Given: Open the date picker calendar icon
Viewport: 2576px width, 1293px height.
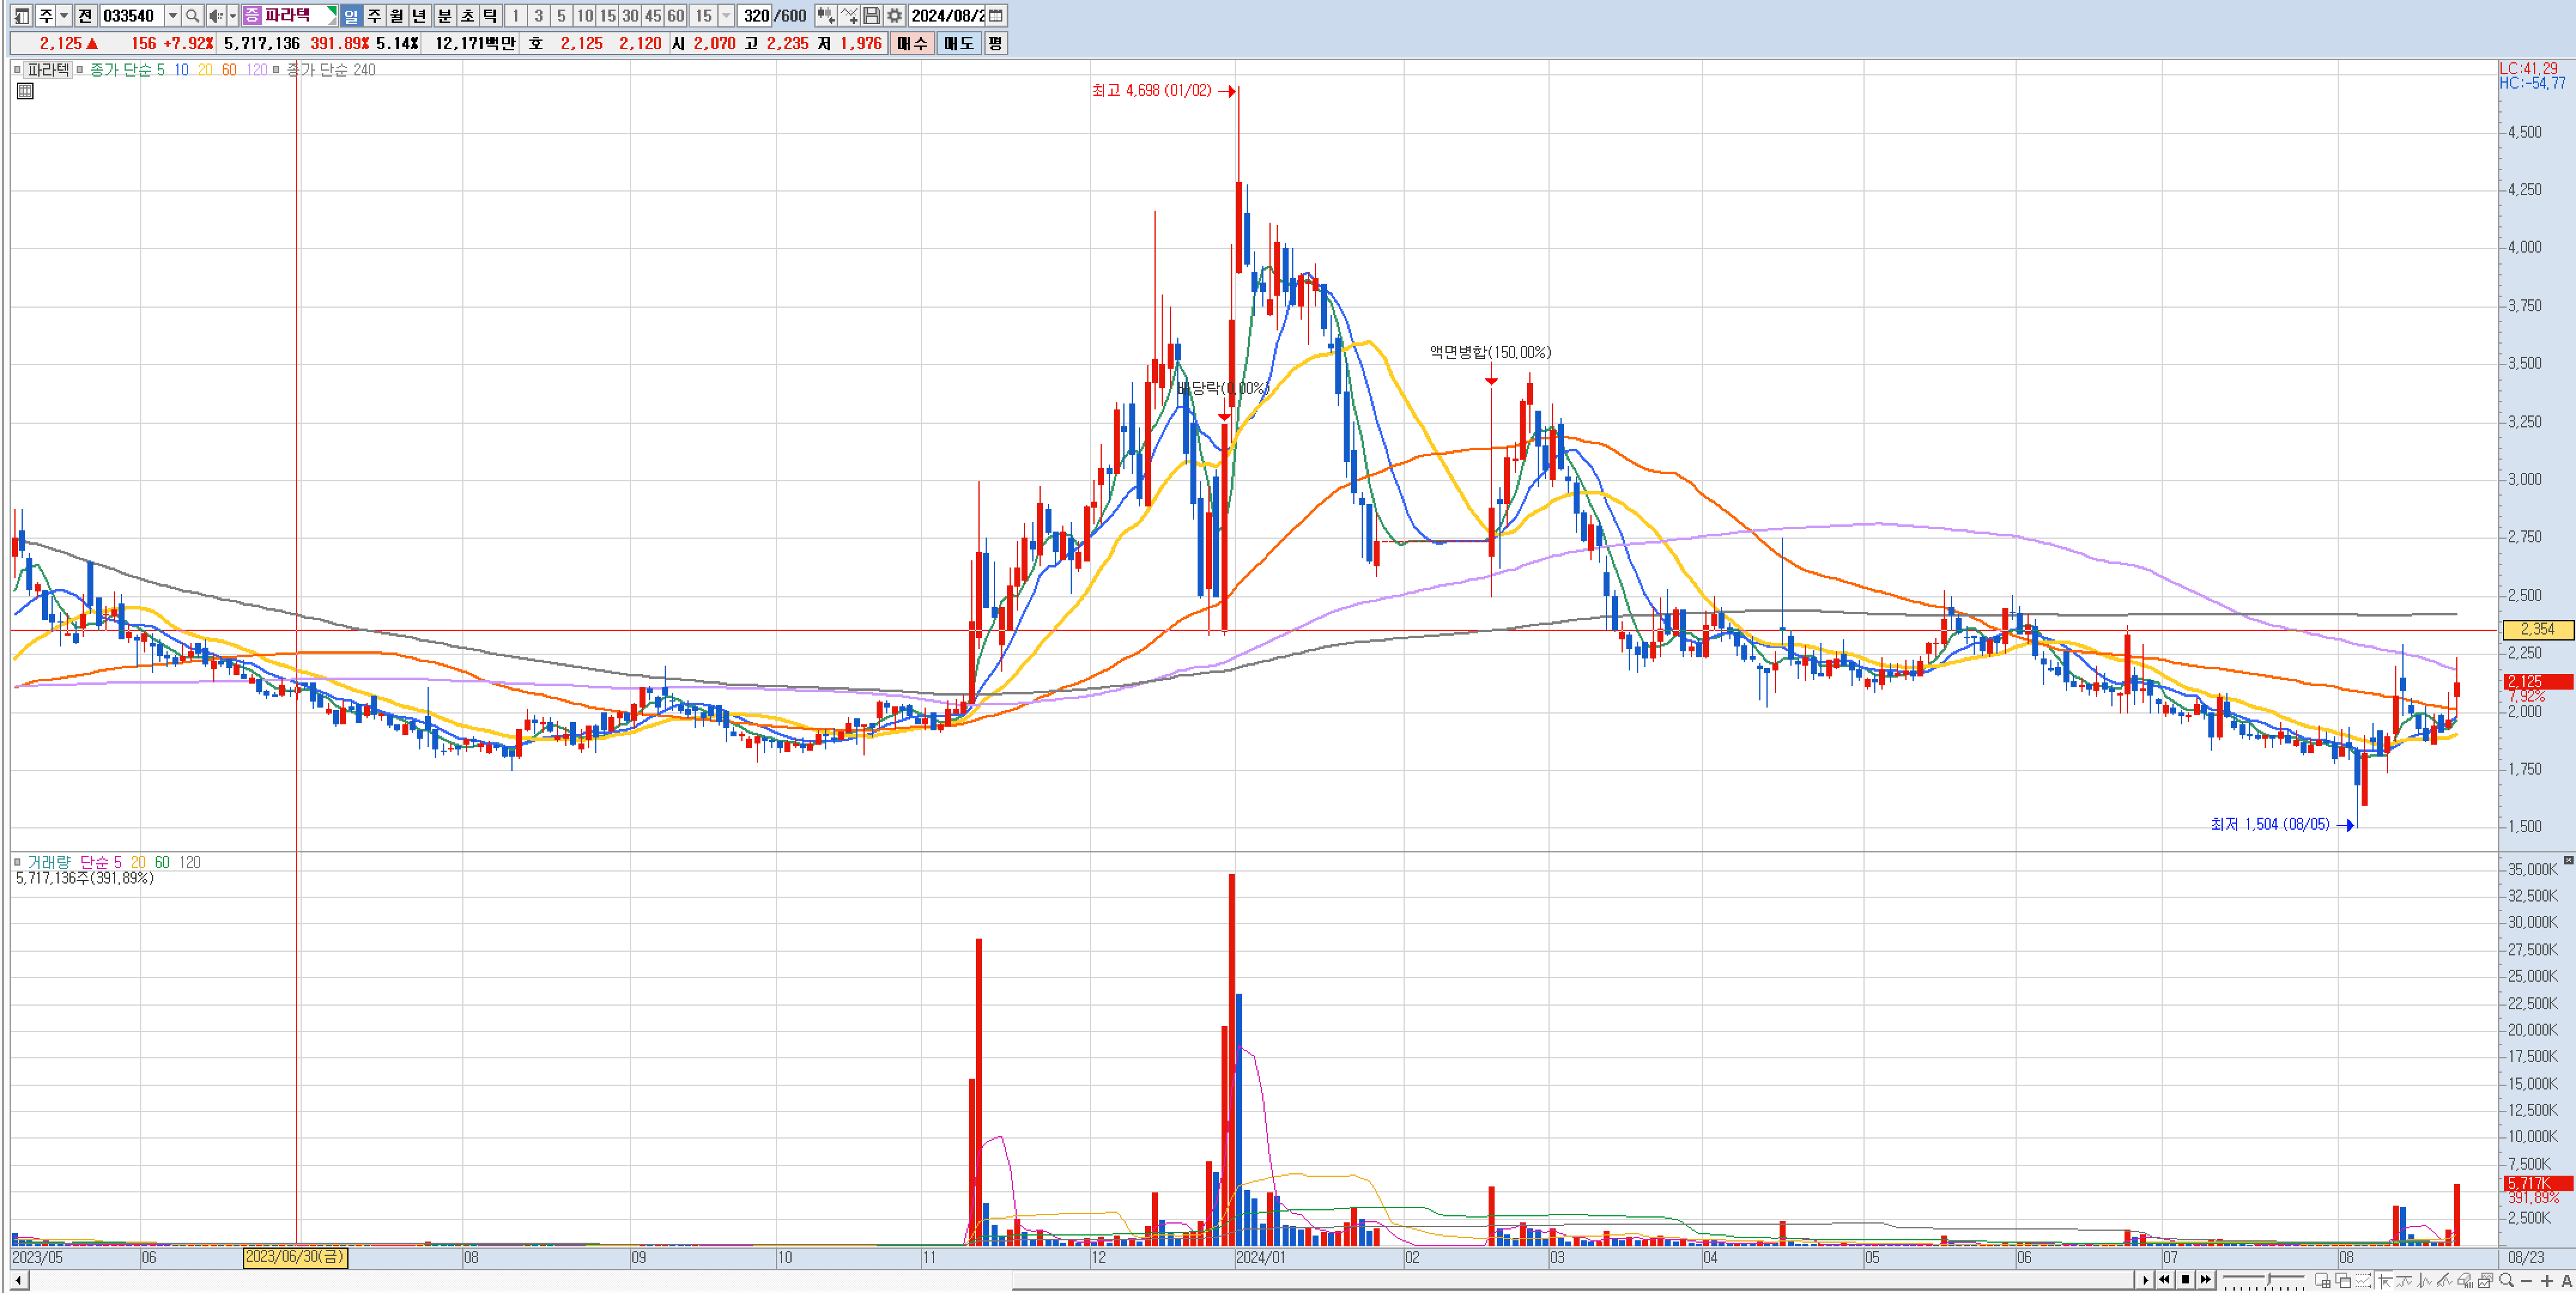Looking at the screenshot, I should point(996,16).
